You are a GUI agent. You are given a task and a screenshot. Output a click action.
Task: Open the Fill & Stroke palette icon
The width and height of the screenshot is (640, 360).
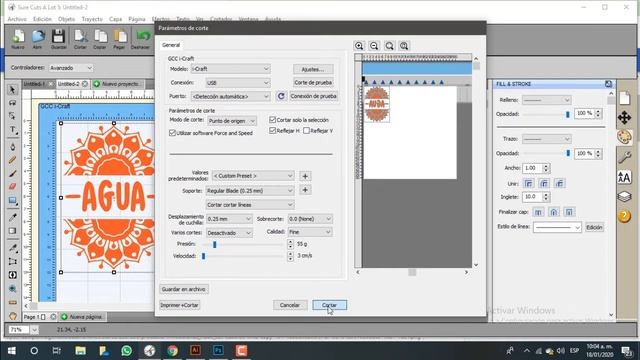coord(624,138)
